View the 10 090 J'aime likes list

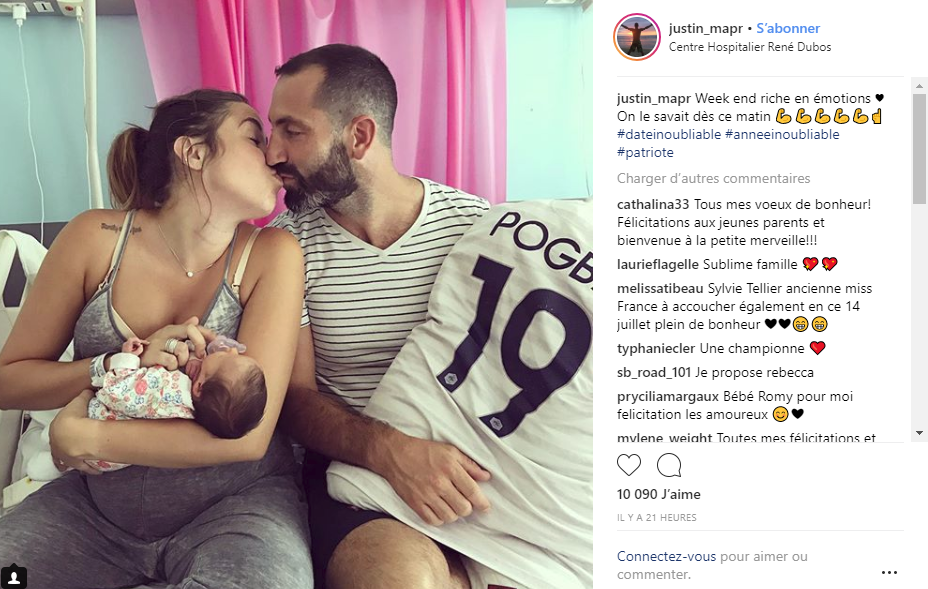pos(659,494)
